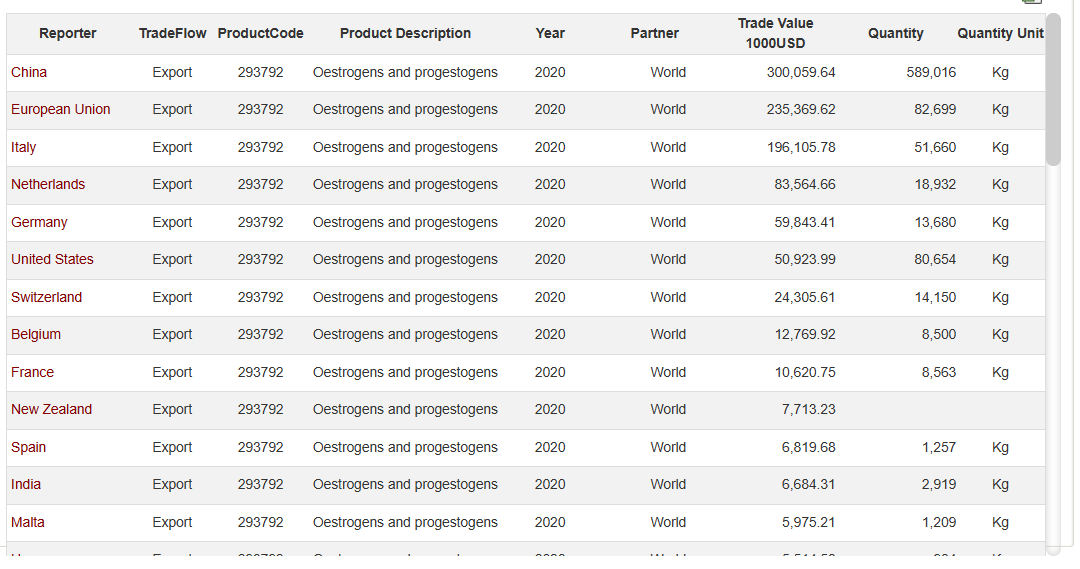Select year 2020 in Germany row
This screenshot has width=1080, height=569.
(x=550, y=223)
